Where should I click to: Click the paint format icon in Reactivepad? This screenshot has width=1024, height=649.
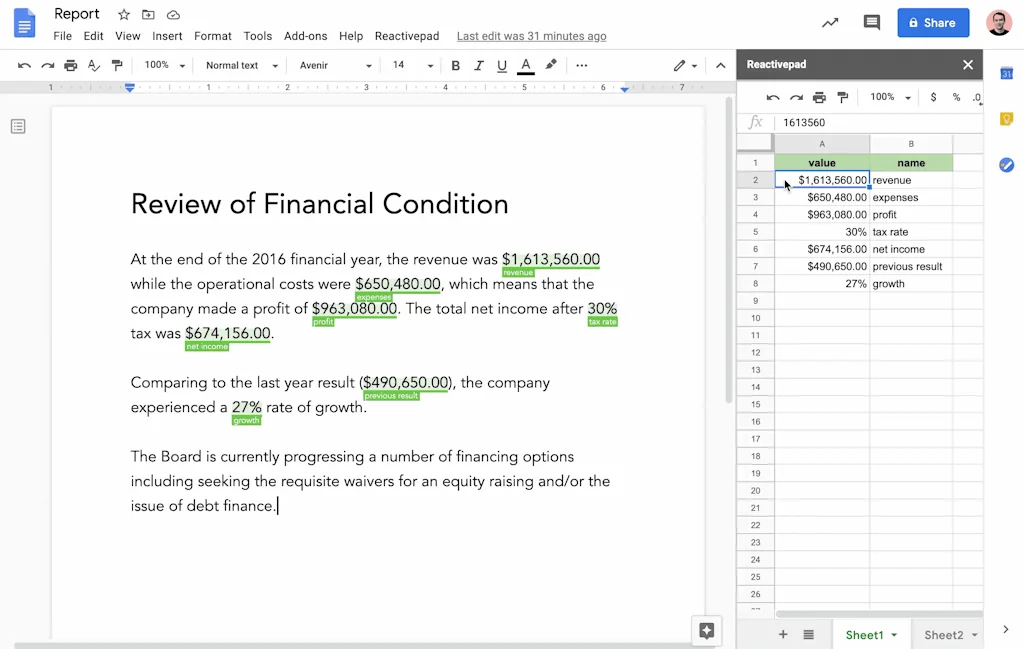(x=843, y=97)
